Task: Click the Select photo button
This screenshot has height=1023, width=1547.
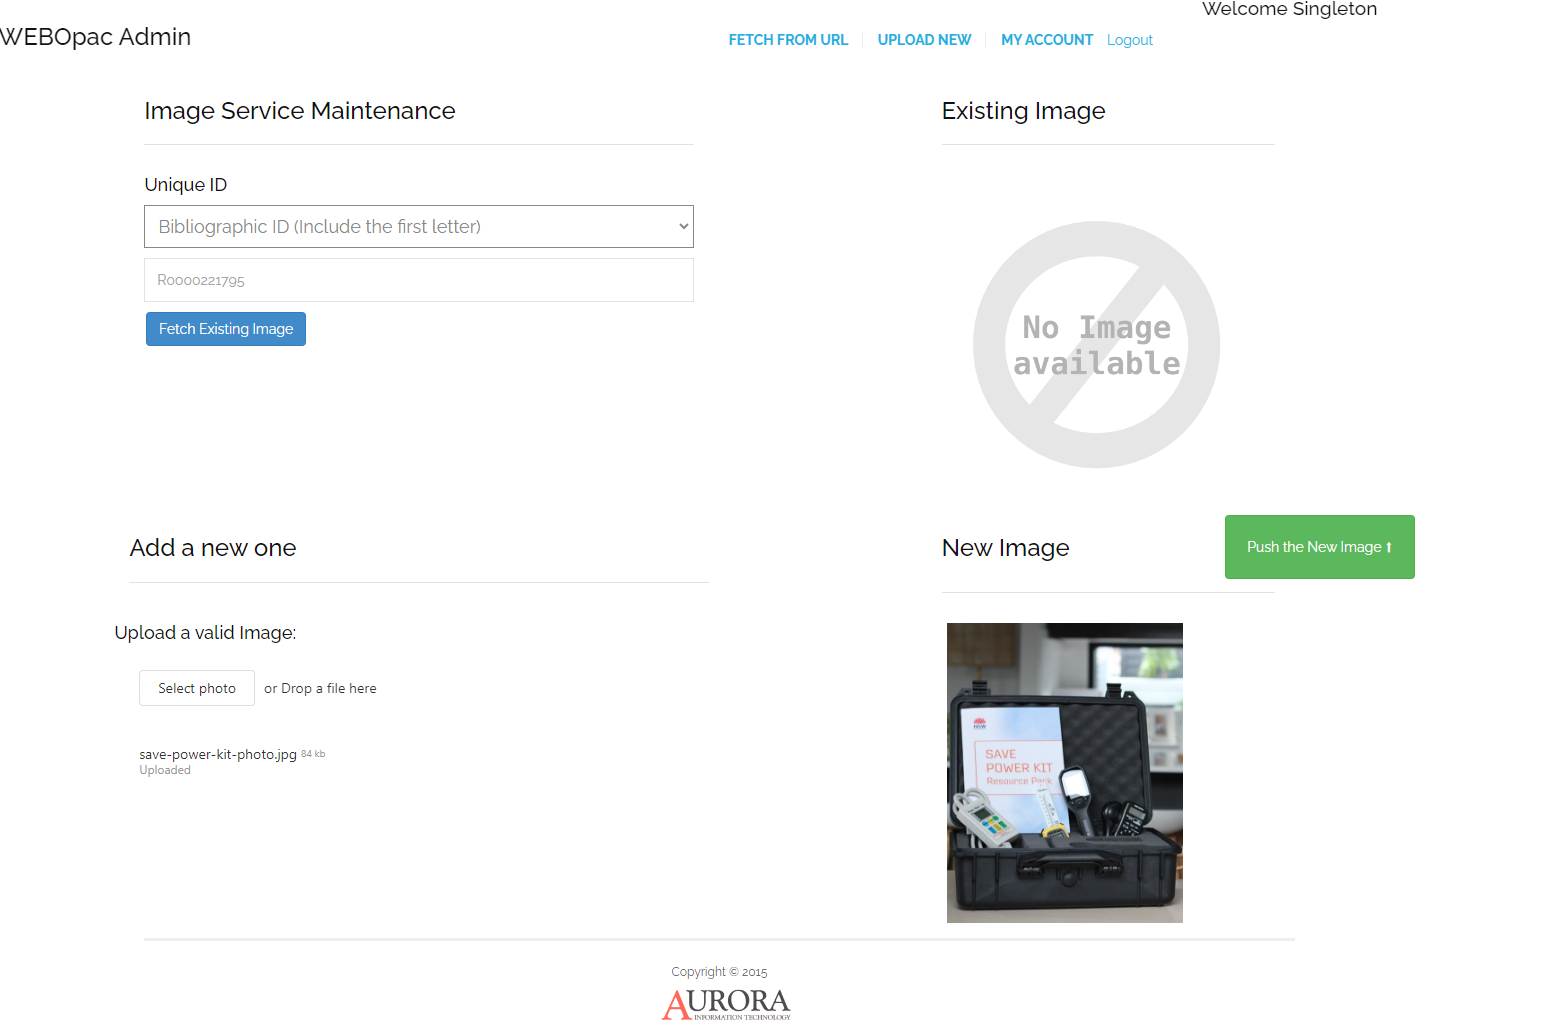Action: click(197, 688)
